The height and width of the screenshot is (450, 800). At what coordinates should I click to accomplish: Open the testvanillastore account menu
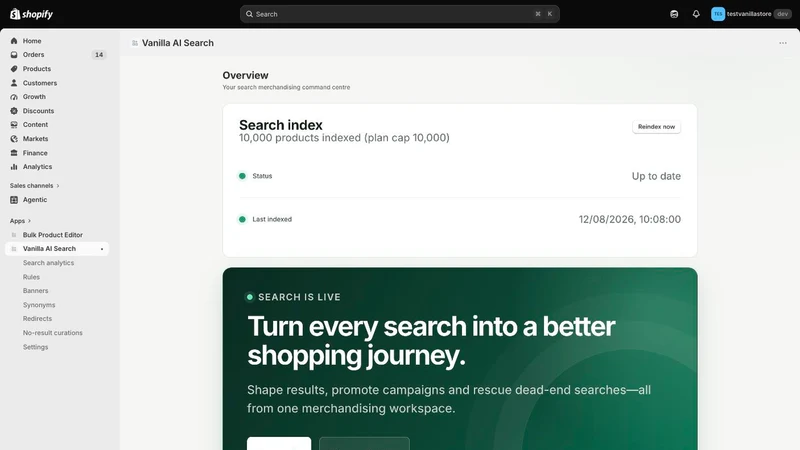pyautogui.click(x=751, y=14)
